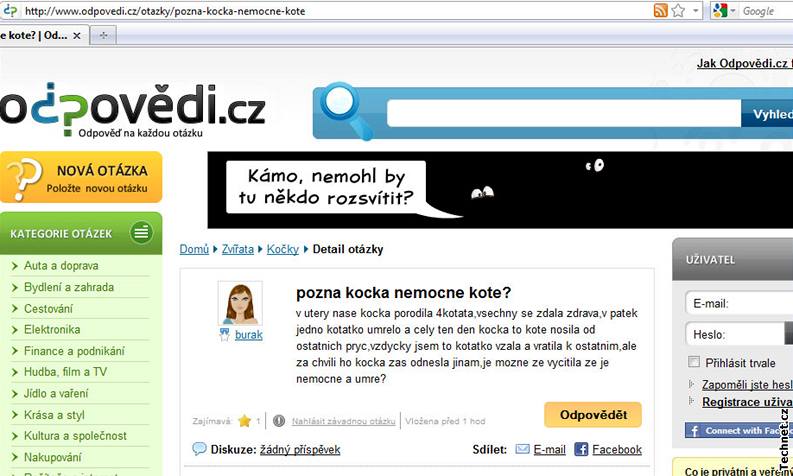Open the Kočky breadcrumb link

(283, 249)
